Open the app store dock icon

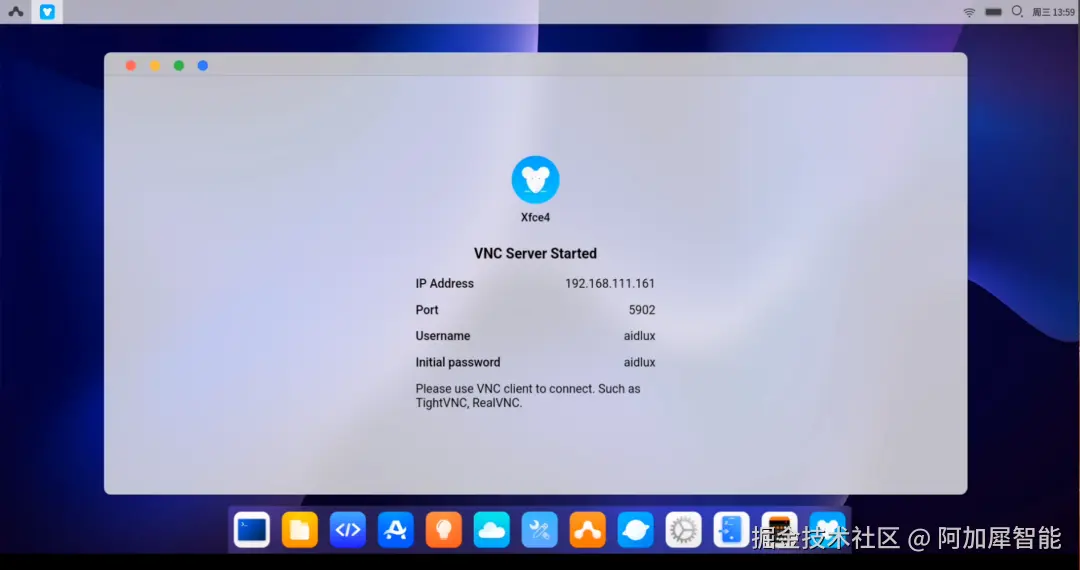395,530
